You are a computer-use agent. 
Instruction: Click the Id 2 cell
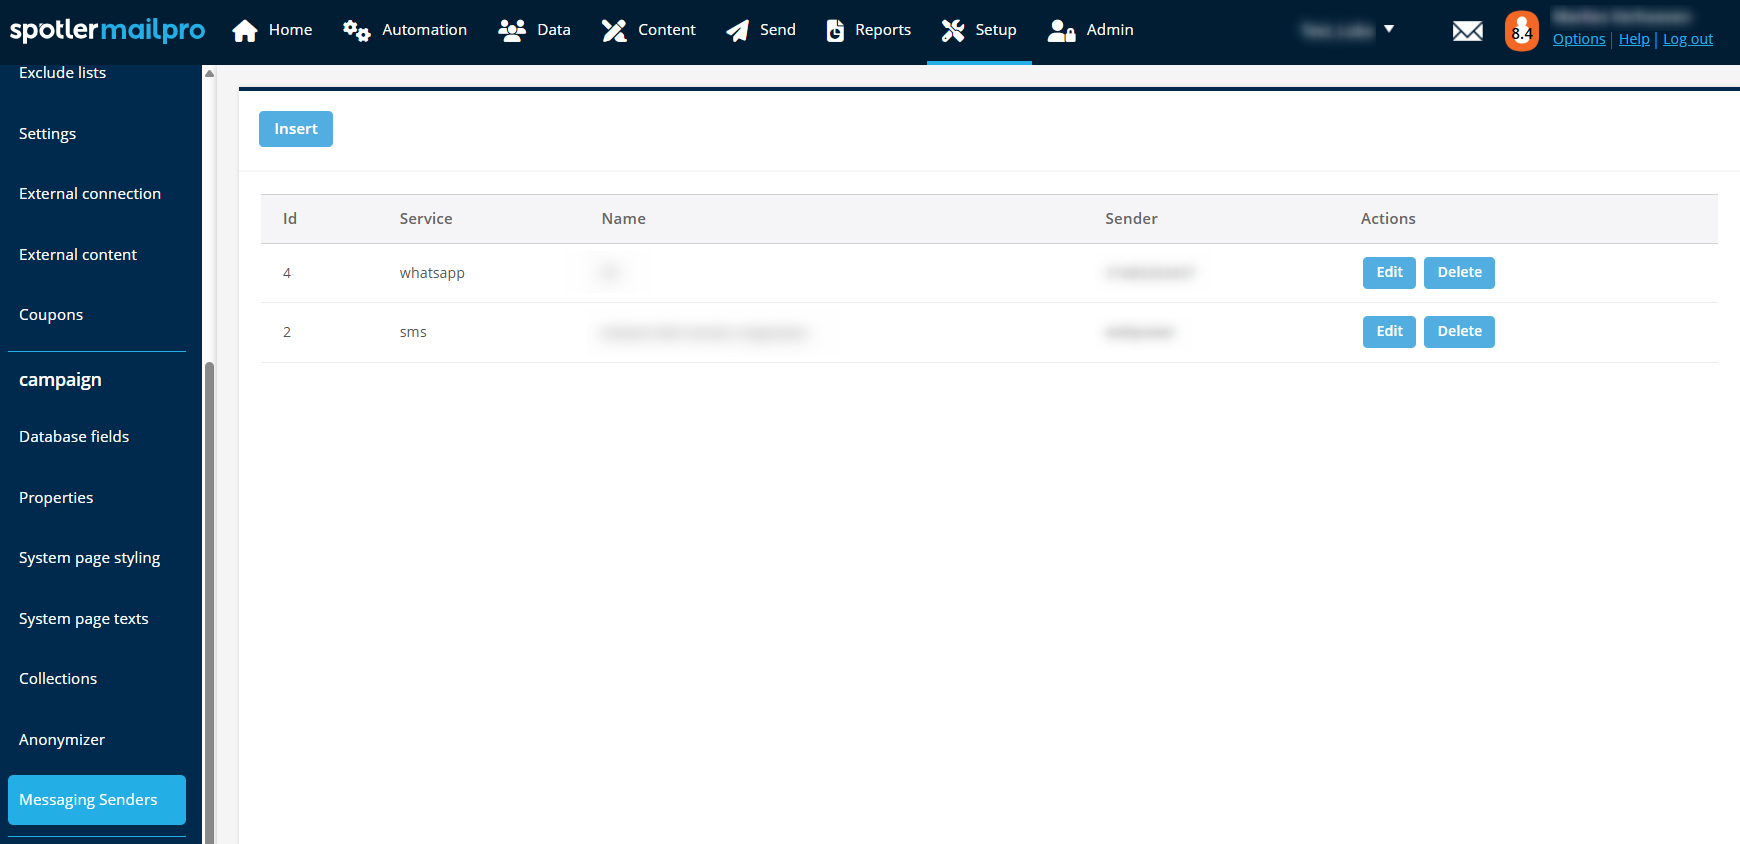click(287, 332)
